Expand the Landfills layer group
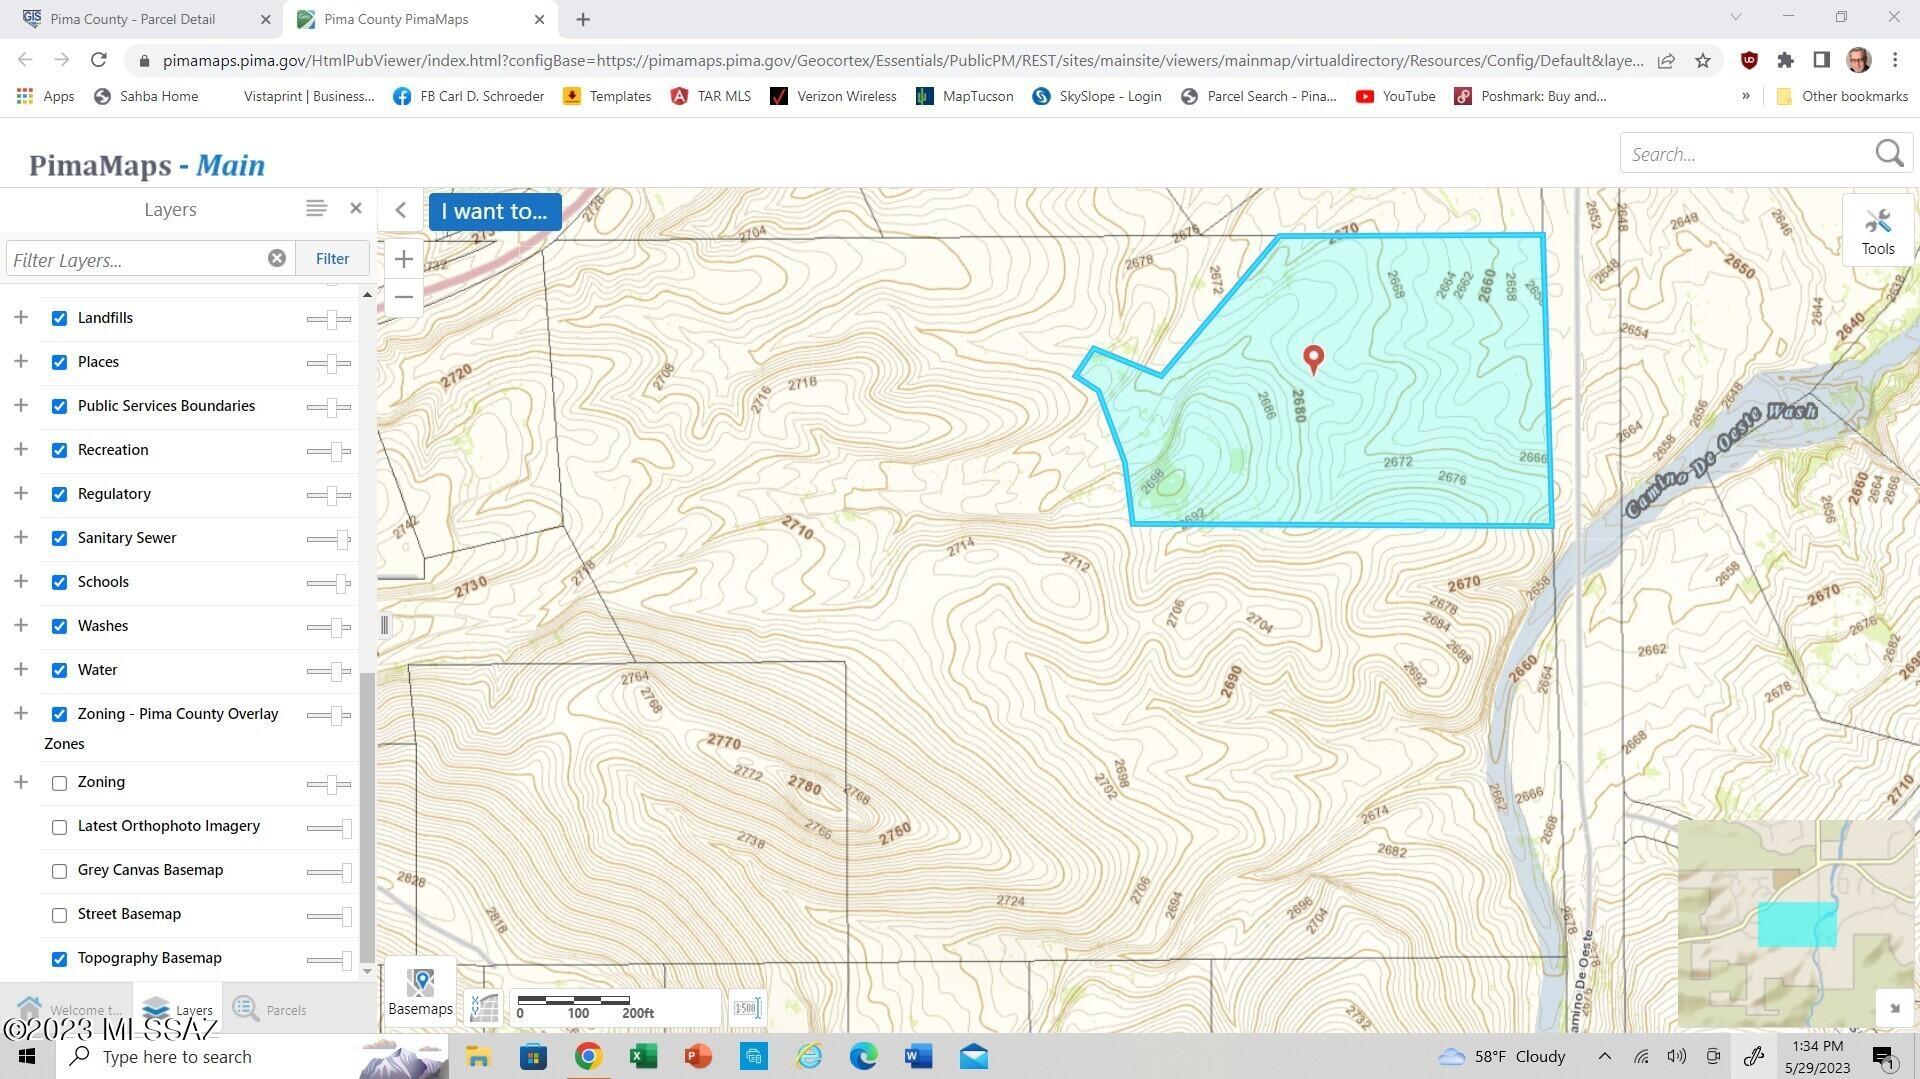The height and width of the screenshot is (1079, 1920). 20,318
